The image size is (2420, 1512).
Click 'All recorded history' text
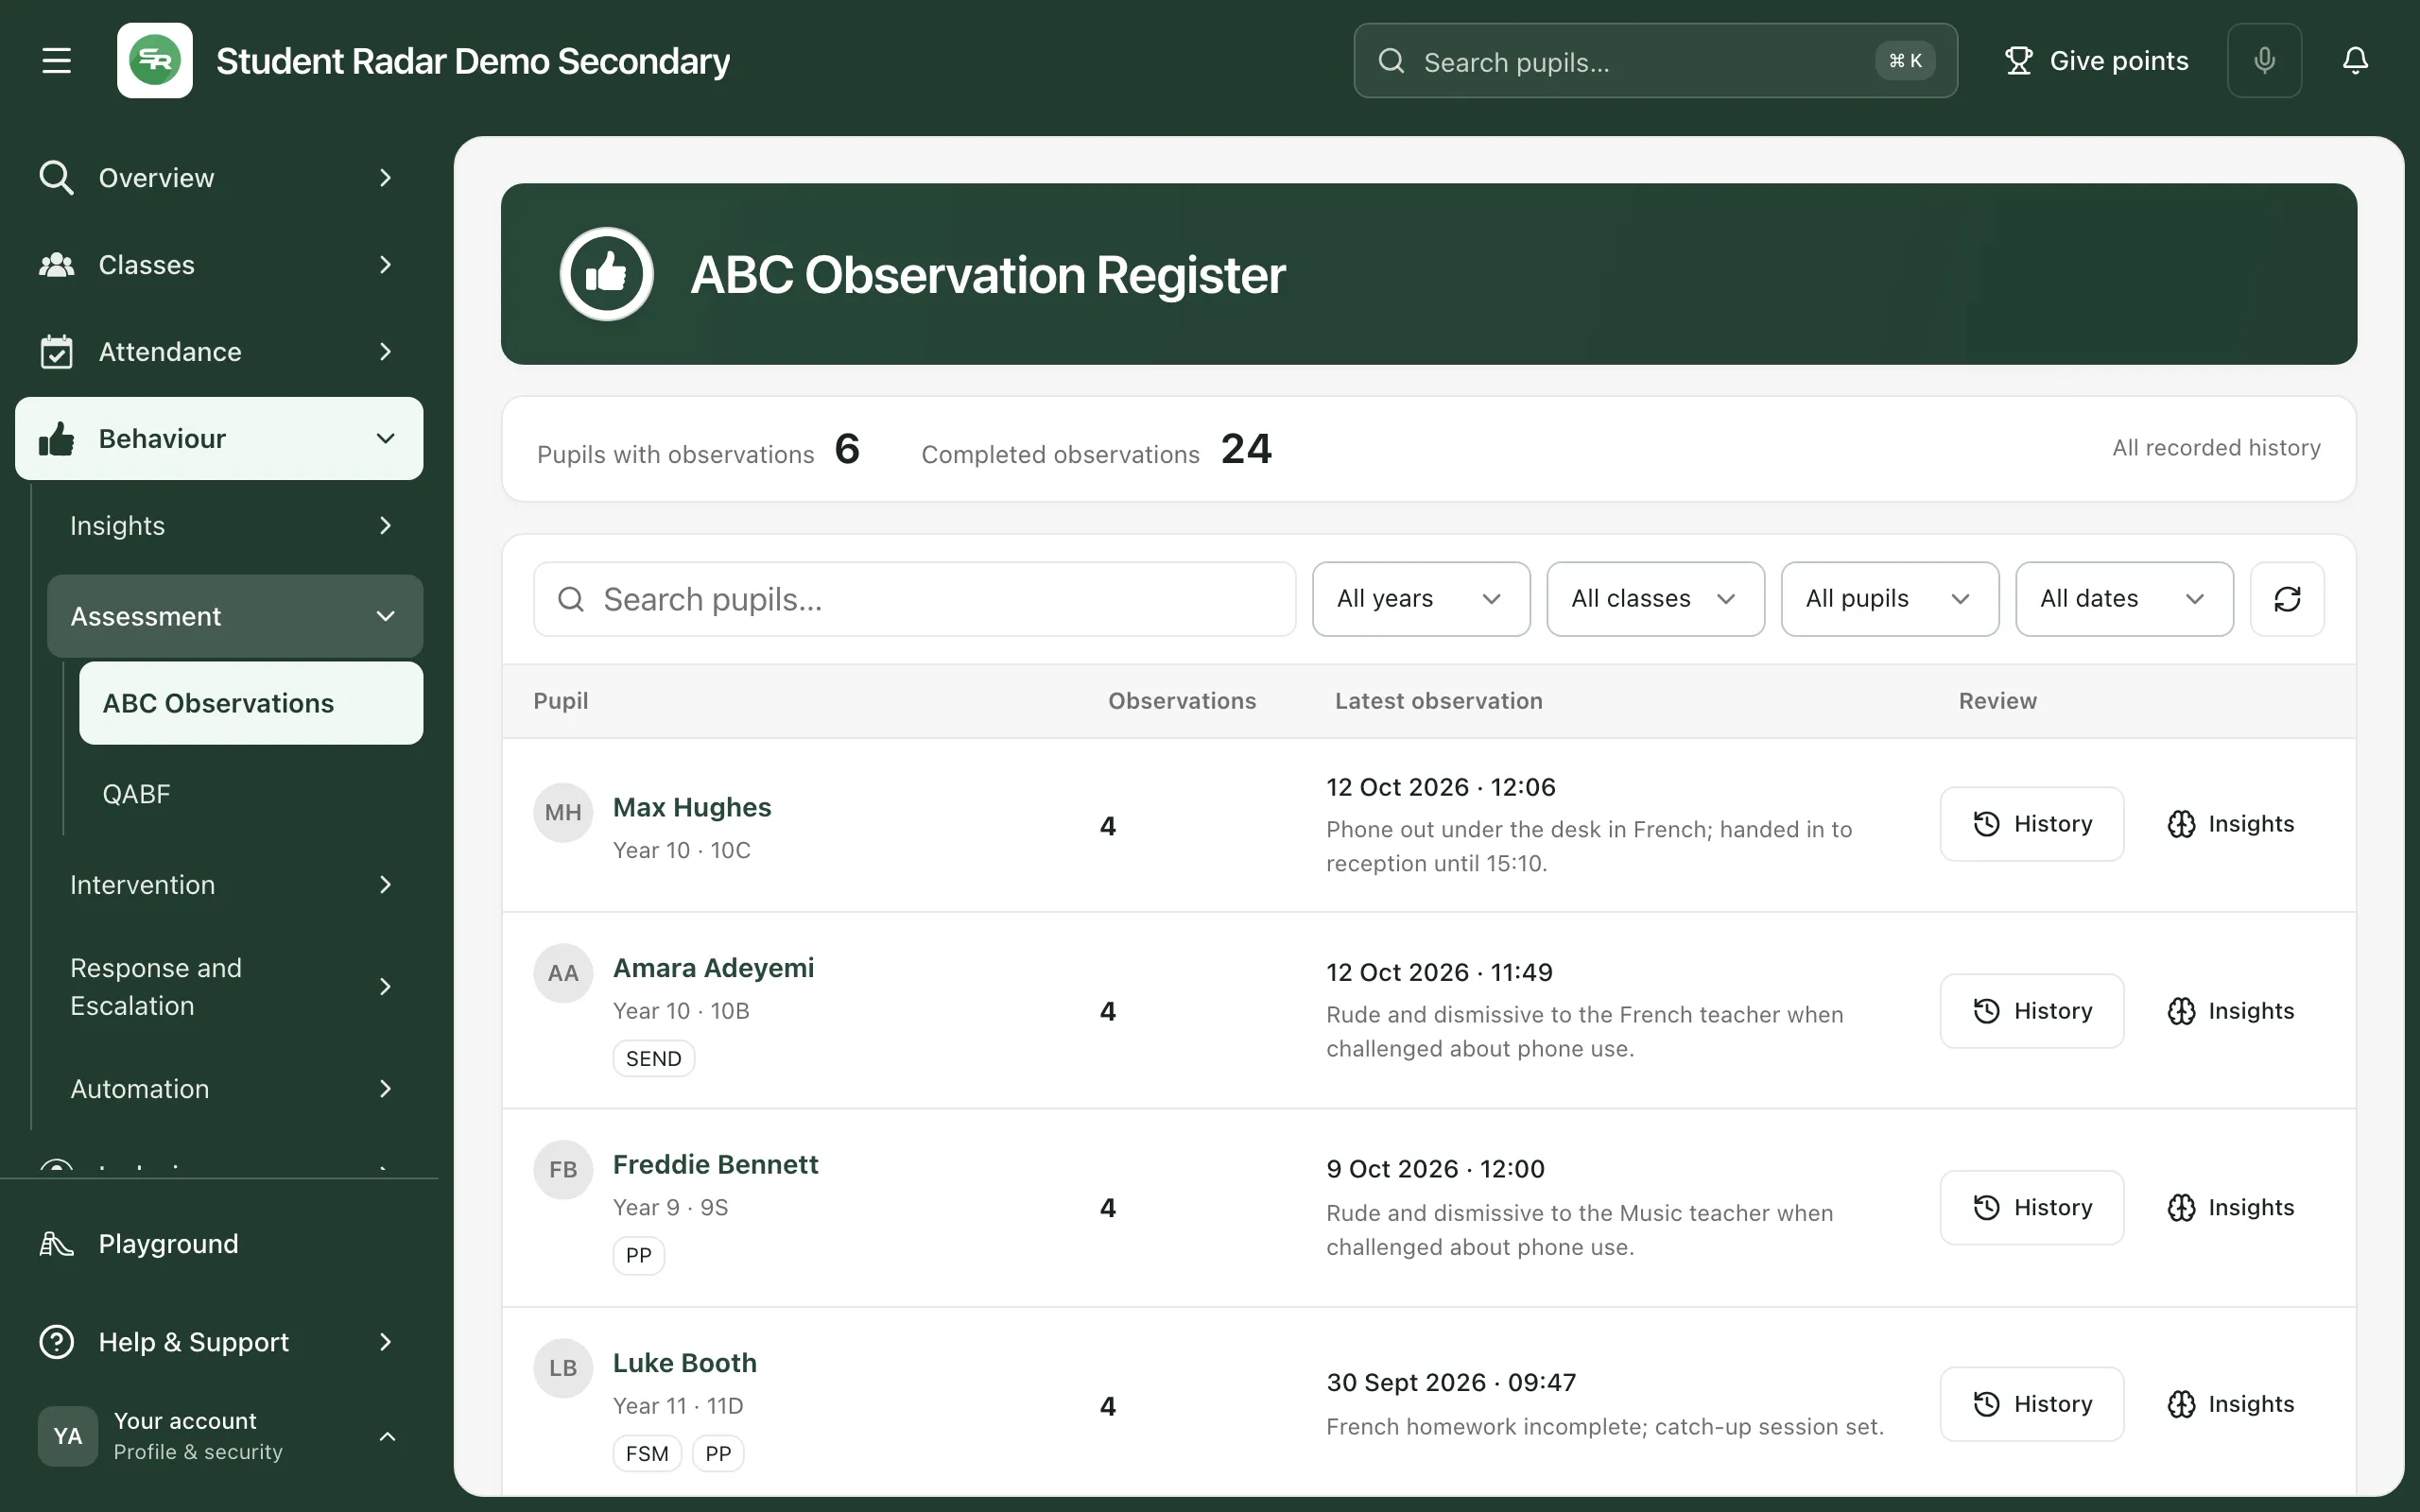tap(2216, 448)
